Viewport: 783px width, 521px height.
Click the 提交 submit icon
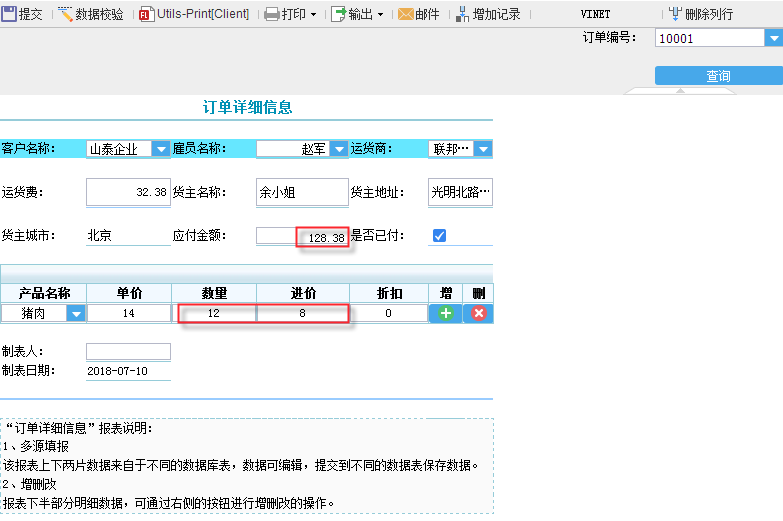tap(8, 13)
